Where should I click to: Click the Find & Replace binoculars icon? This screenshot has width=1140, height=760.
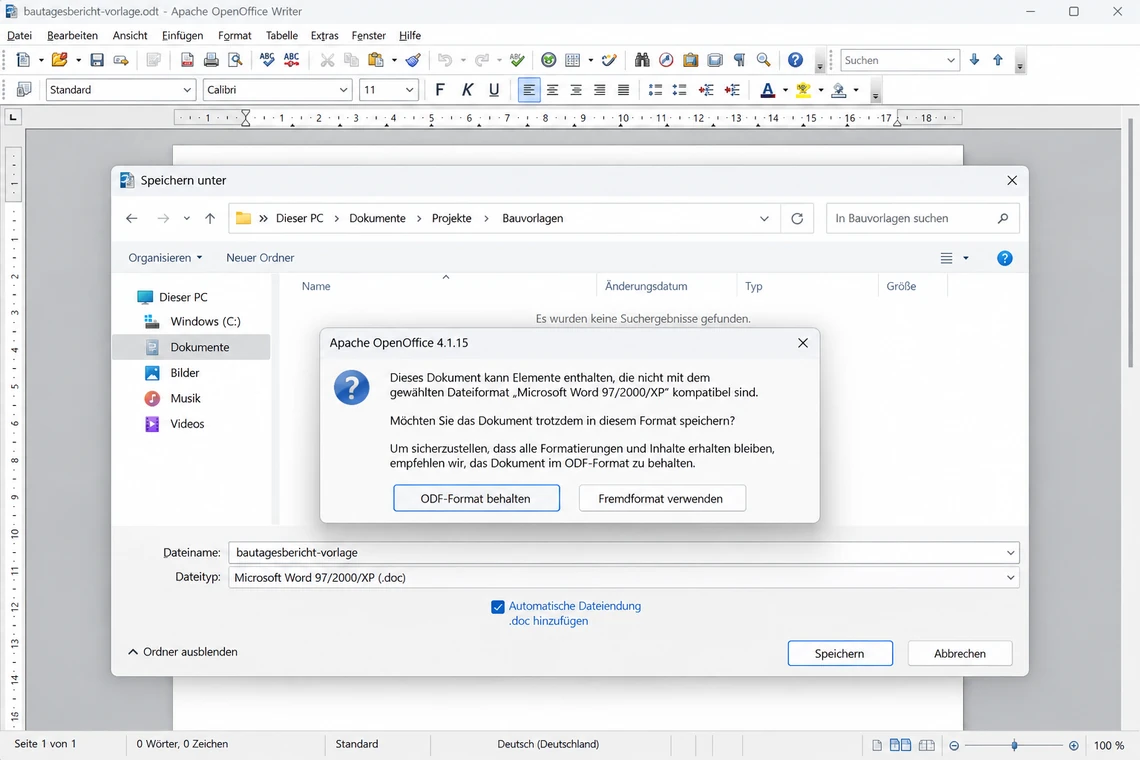tap(642, 60)
